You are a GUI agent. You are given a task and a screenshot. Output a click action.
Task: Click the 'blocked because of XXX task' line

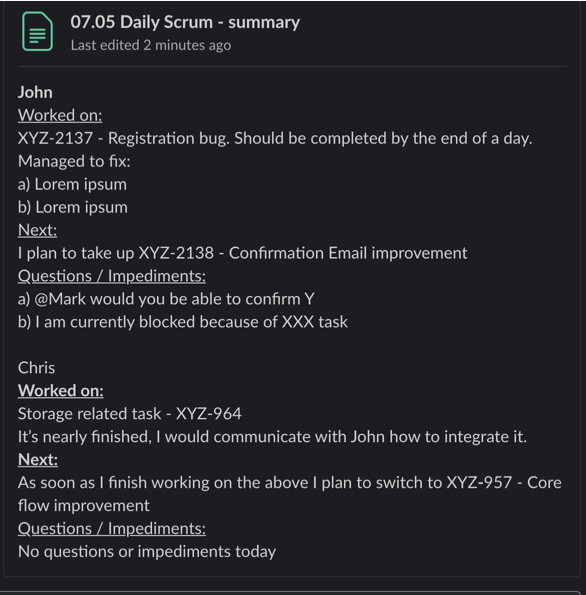point(183,322)
